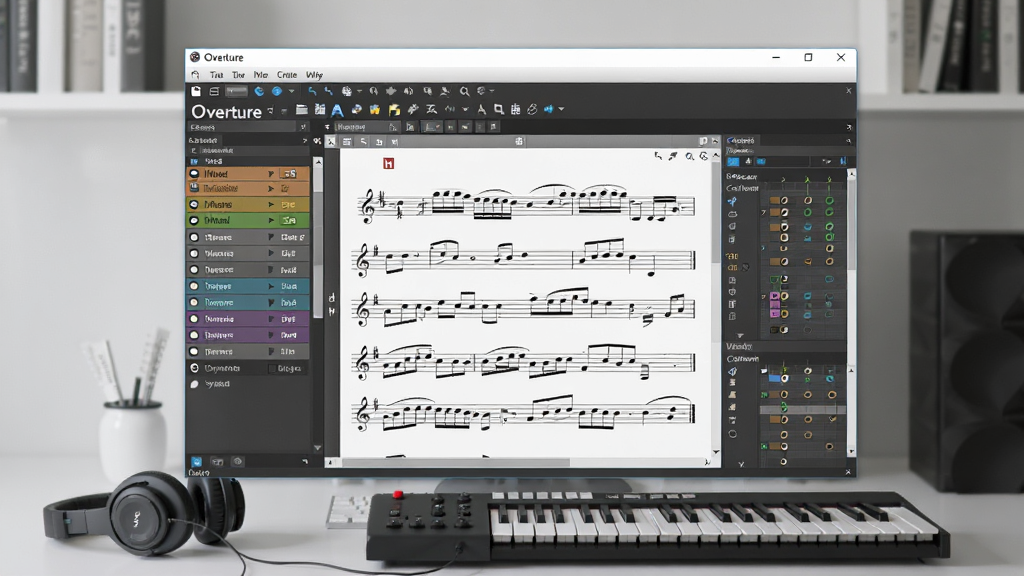
Task: Toggle the checkbox on the dark Opmnata track
Action: (272, 368)
